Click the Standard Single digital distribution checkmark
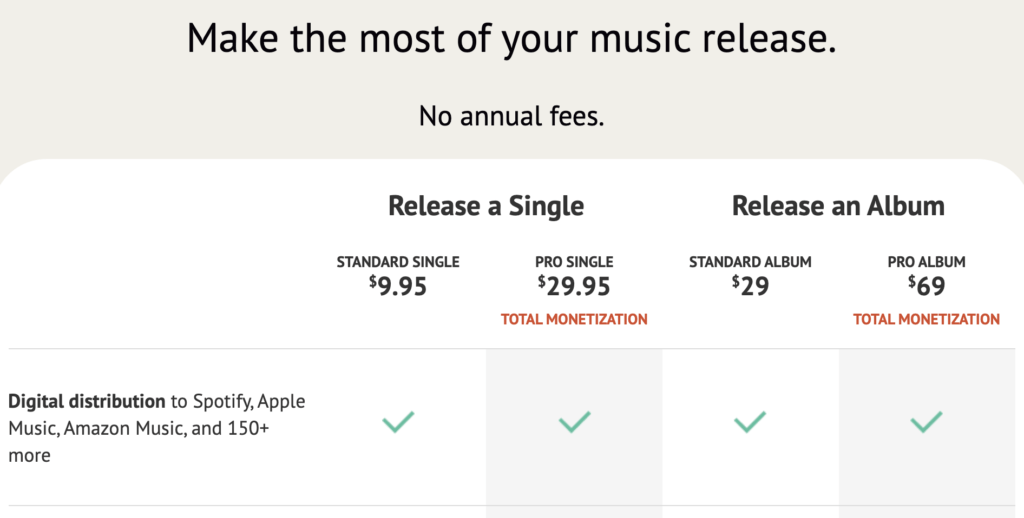Image resolution: width=1024 pixels, height=518 pixels. click(398, 422)
